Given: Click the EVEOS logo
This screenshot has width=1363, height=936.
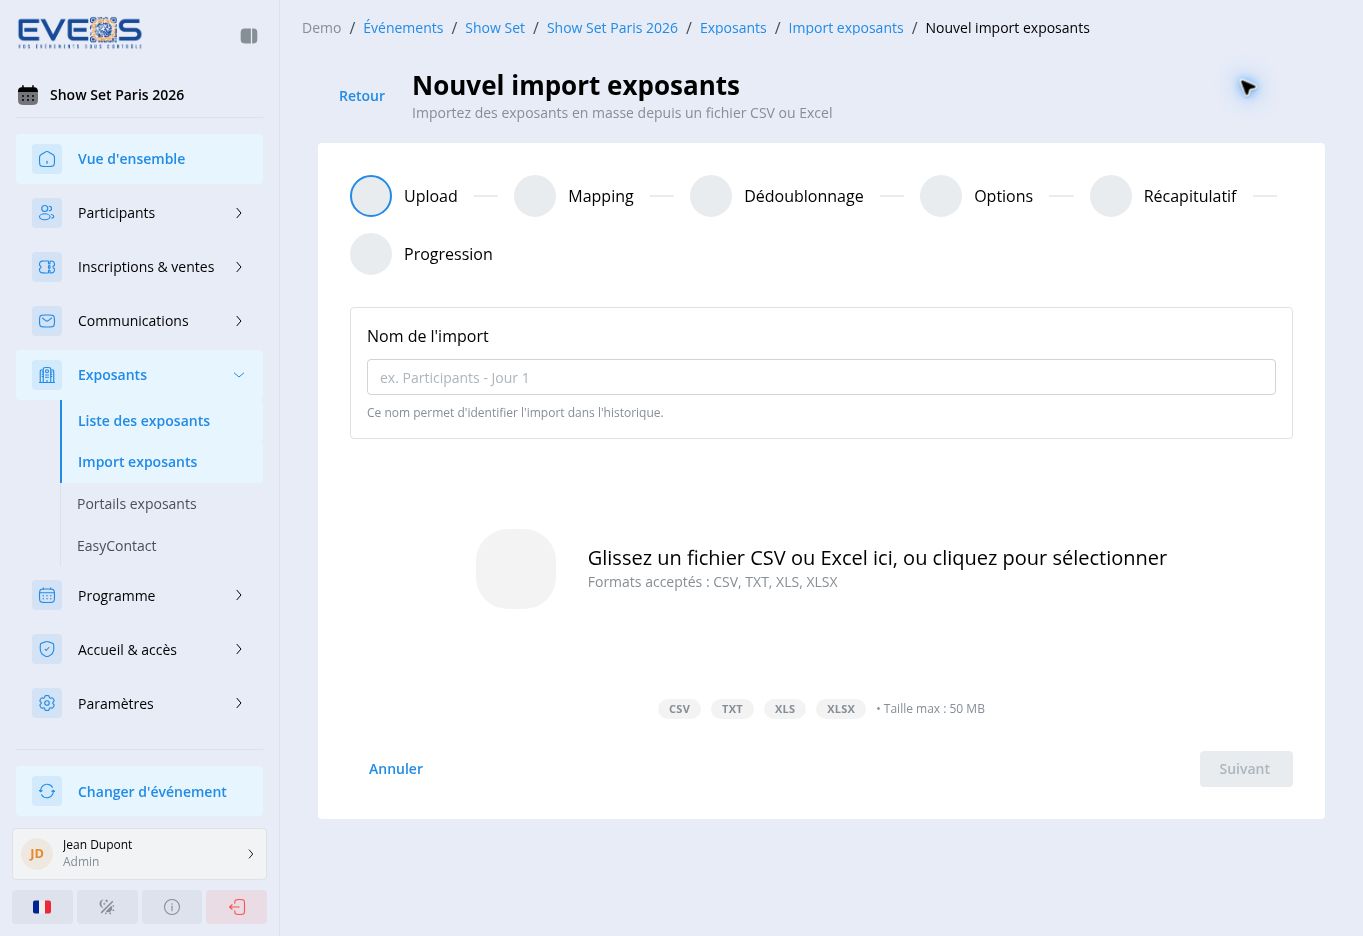Looking at the screenshot, I should tap(80, 33).
